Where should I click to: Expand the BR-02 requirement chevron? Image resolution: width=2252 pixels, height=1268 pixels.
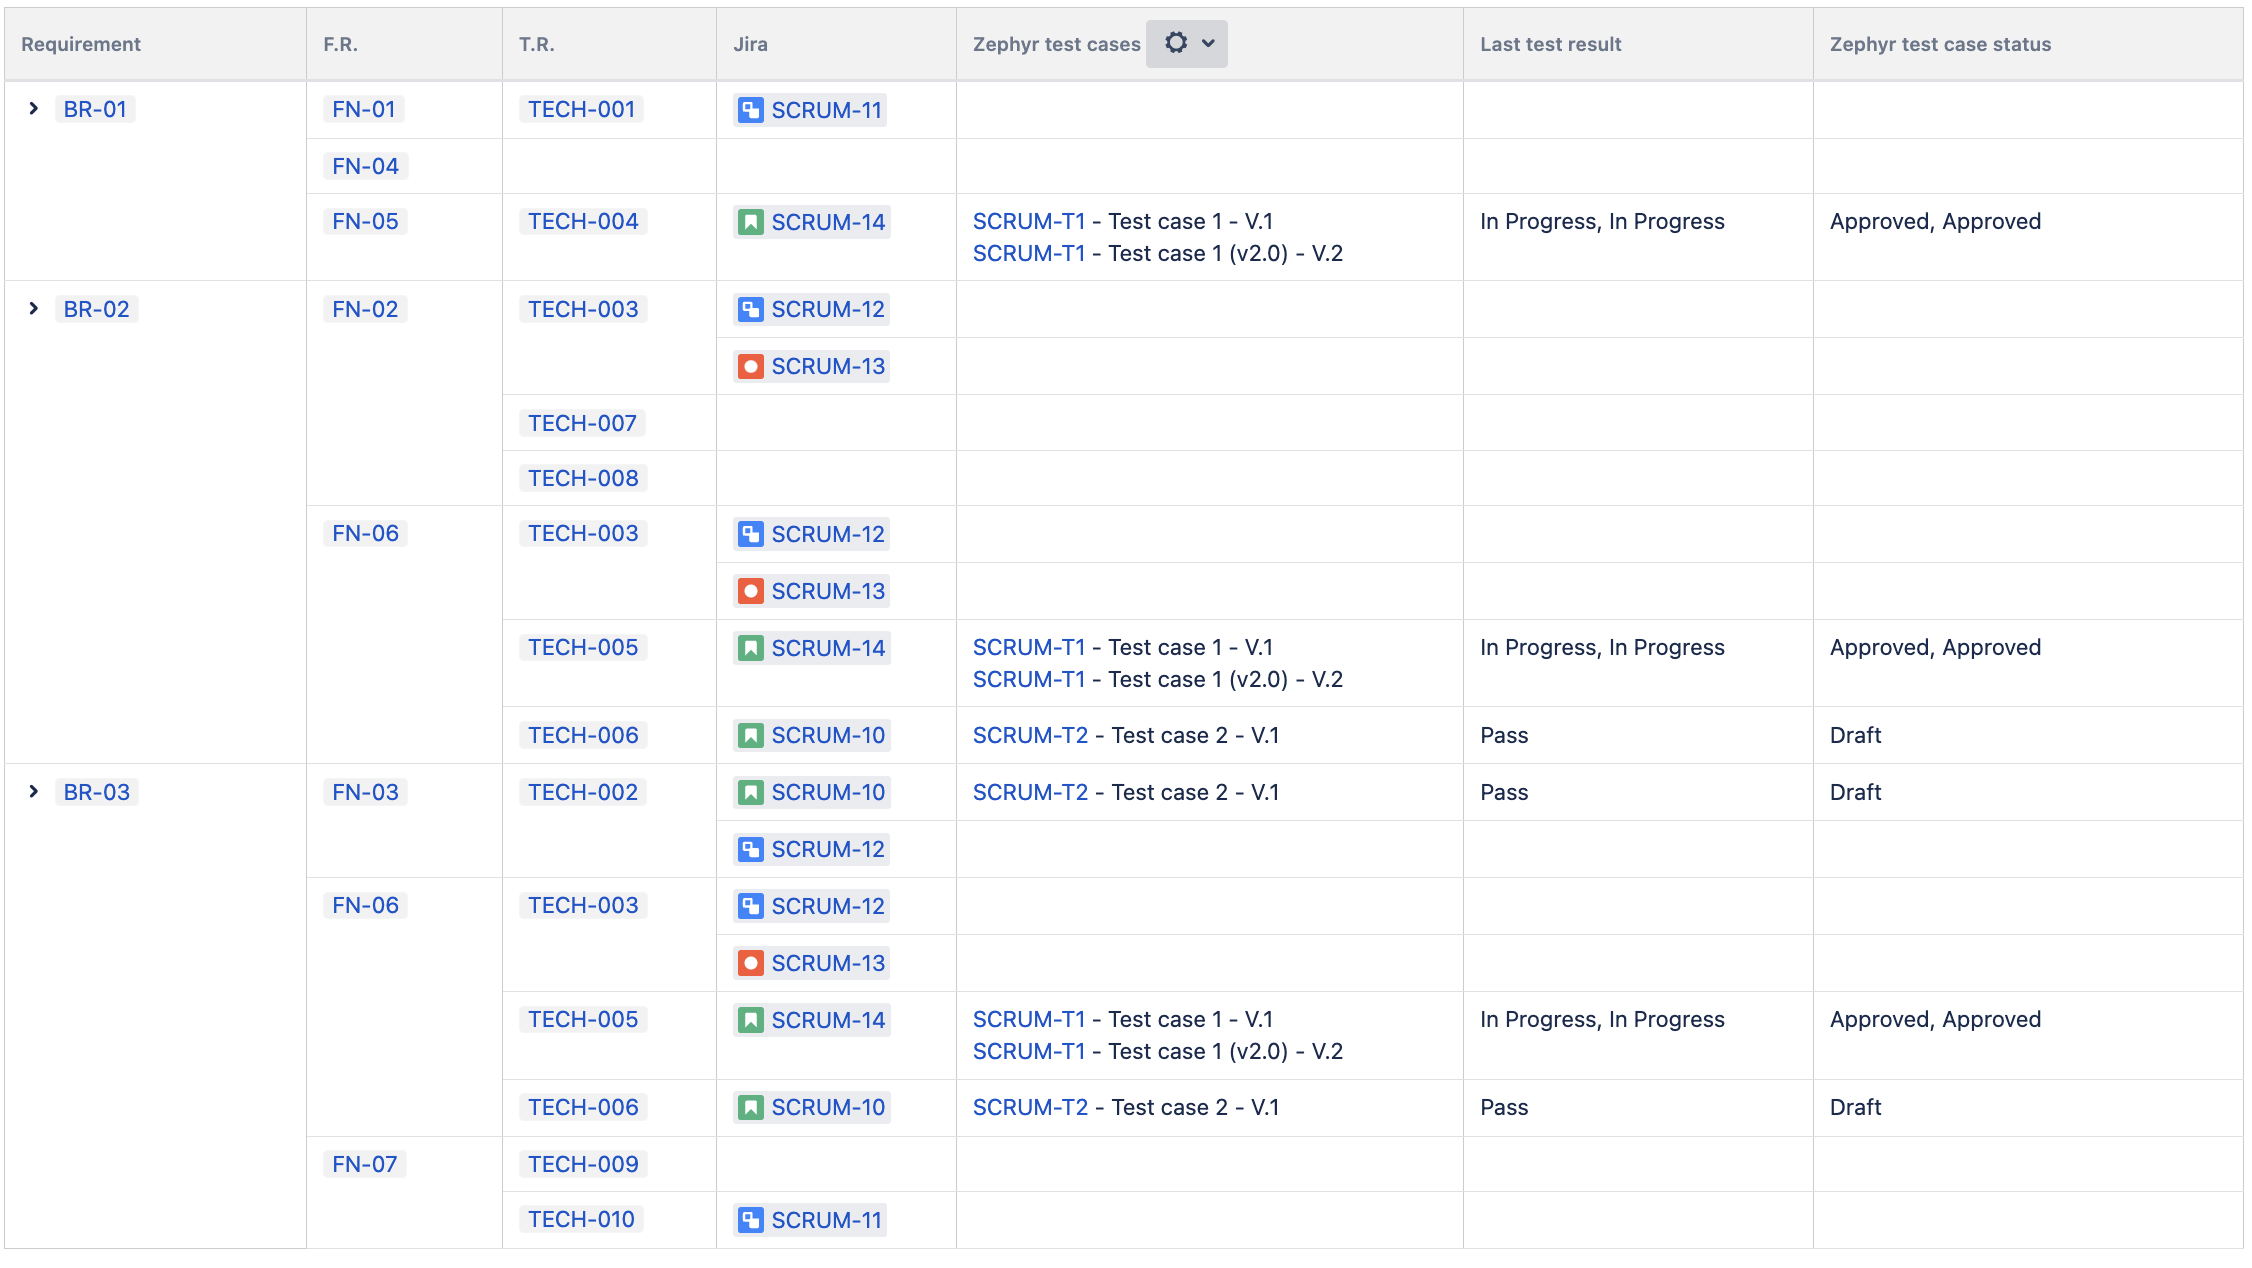(x=34, y=308)
